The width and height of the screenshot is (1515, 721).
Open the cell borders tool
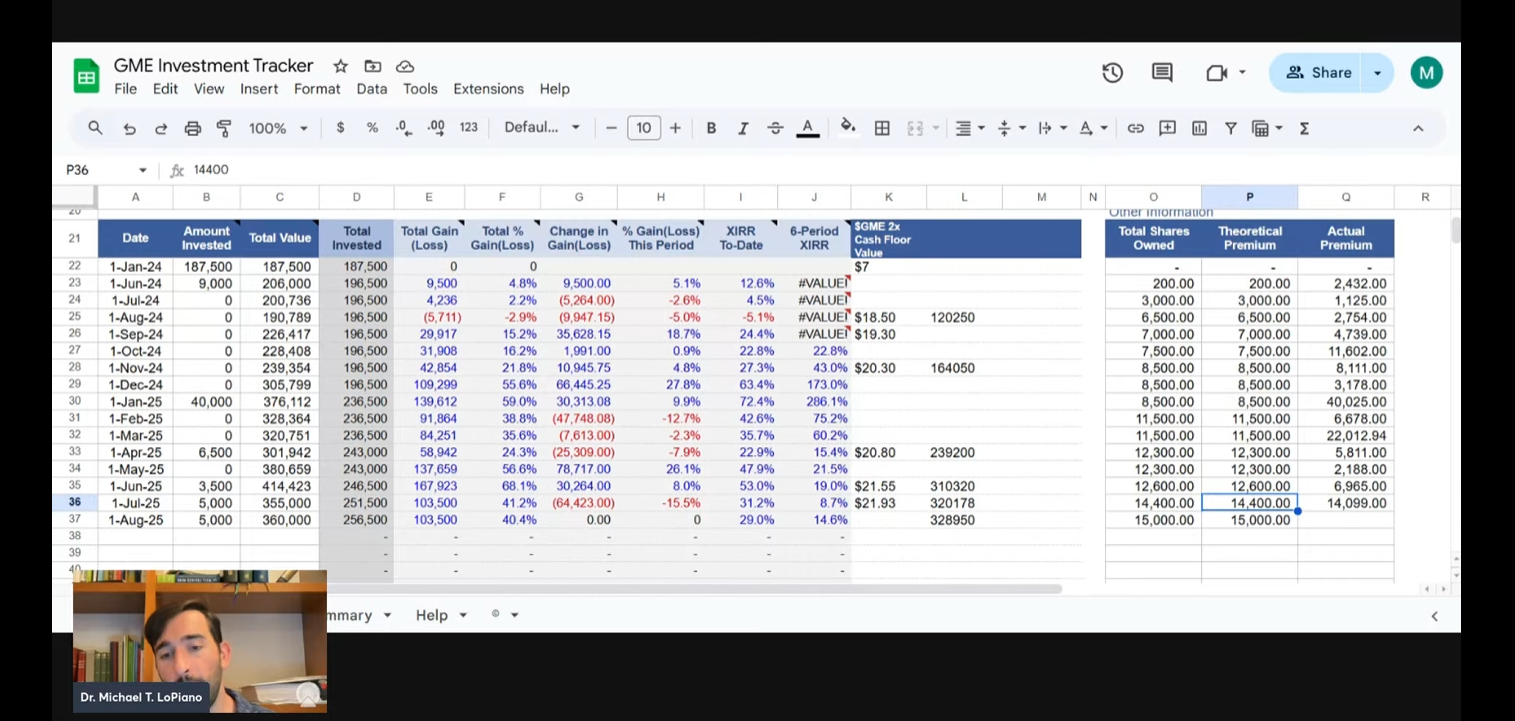[x=882, y=128]
